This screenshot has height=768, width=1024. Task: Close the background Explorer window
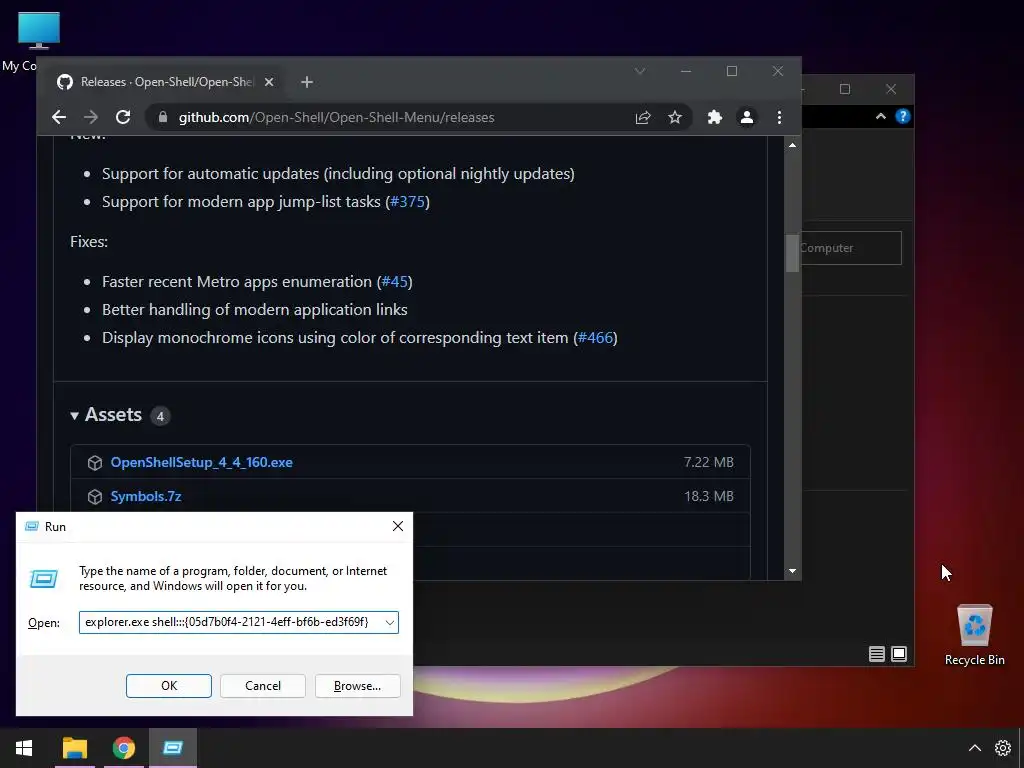pos(891,89)
